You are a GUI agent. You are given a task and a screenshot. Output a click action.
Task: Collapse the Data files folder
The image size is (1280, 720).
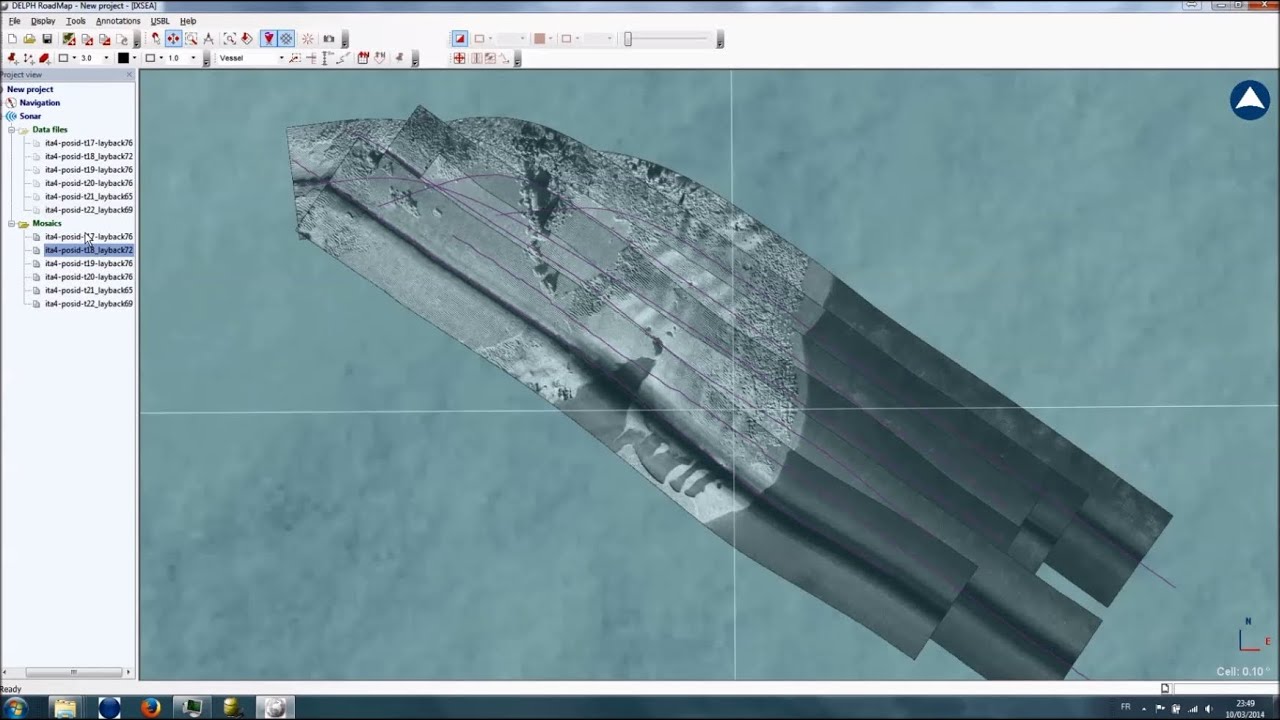[x=11, y=130]
